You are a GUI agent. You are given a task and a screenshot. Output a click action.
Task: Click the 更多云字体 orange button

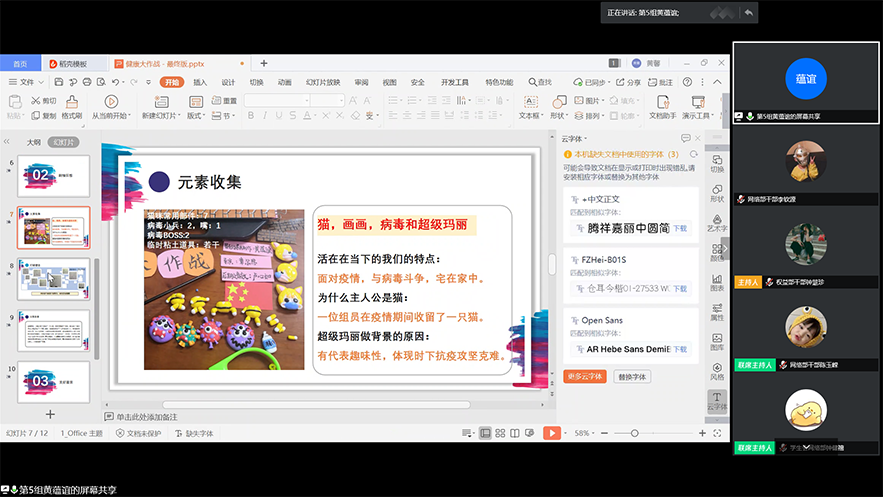coord(585,377)
